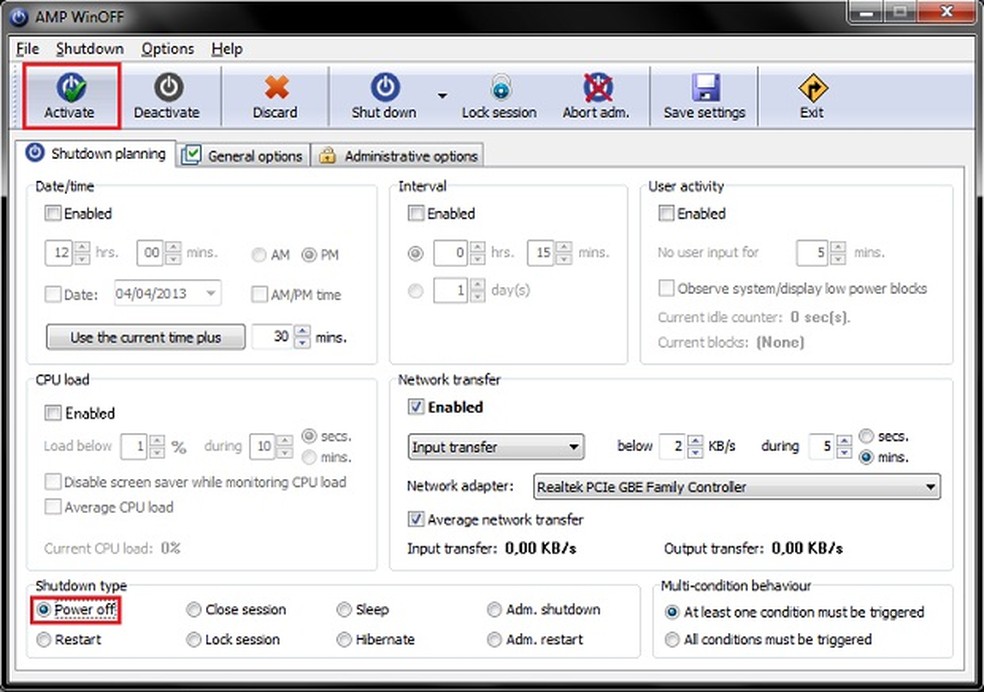
Task: Click the Date/time hrs. field showing 12
Action: (60, 253)
